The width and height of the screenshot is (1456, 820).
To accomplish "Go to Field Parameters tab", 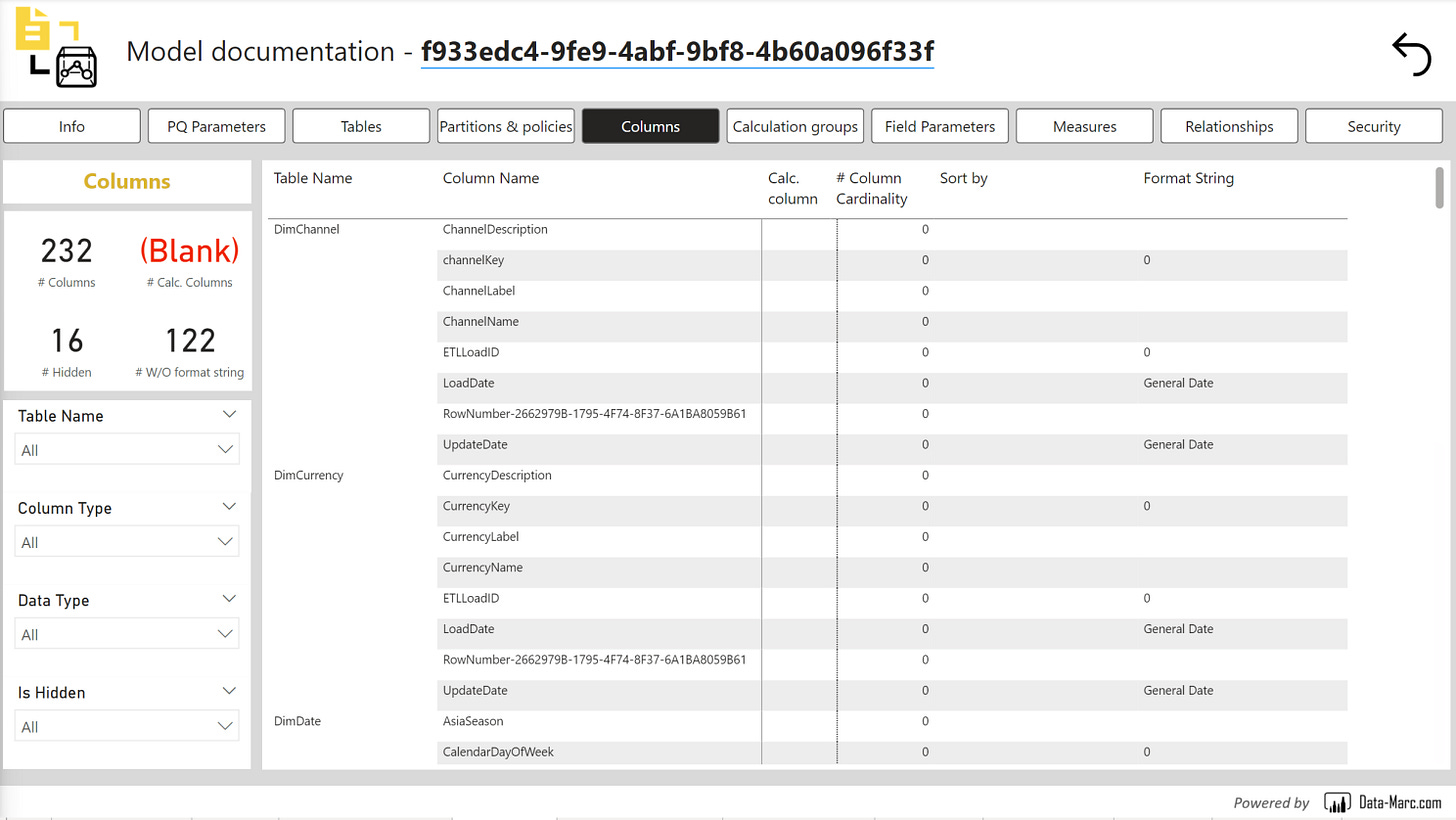I will pos(940,126).
